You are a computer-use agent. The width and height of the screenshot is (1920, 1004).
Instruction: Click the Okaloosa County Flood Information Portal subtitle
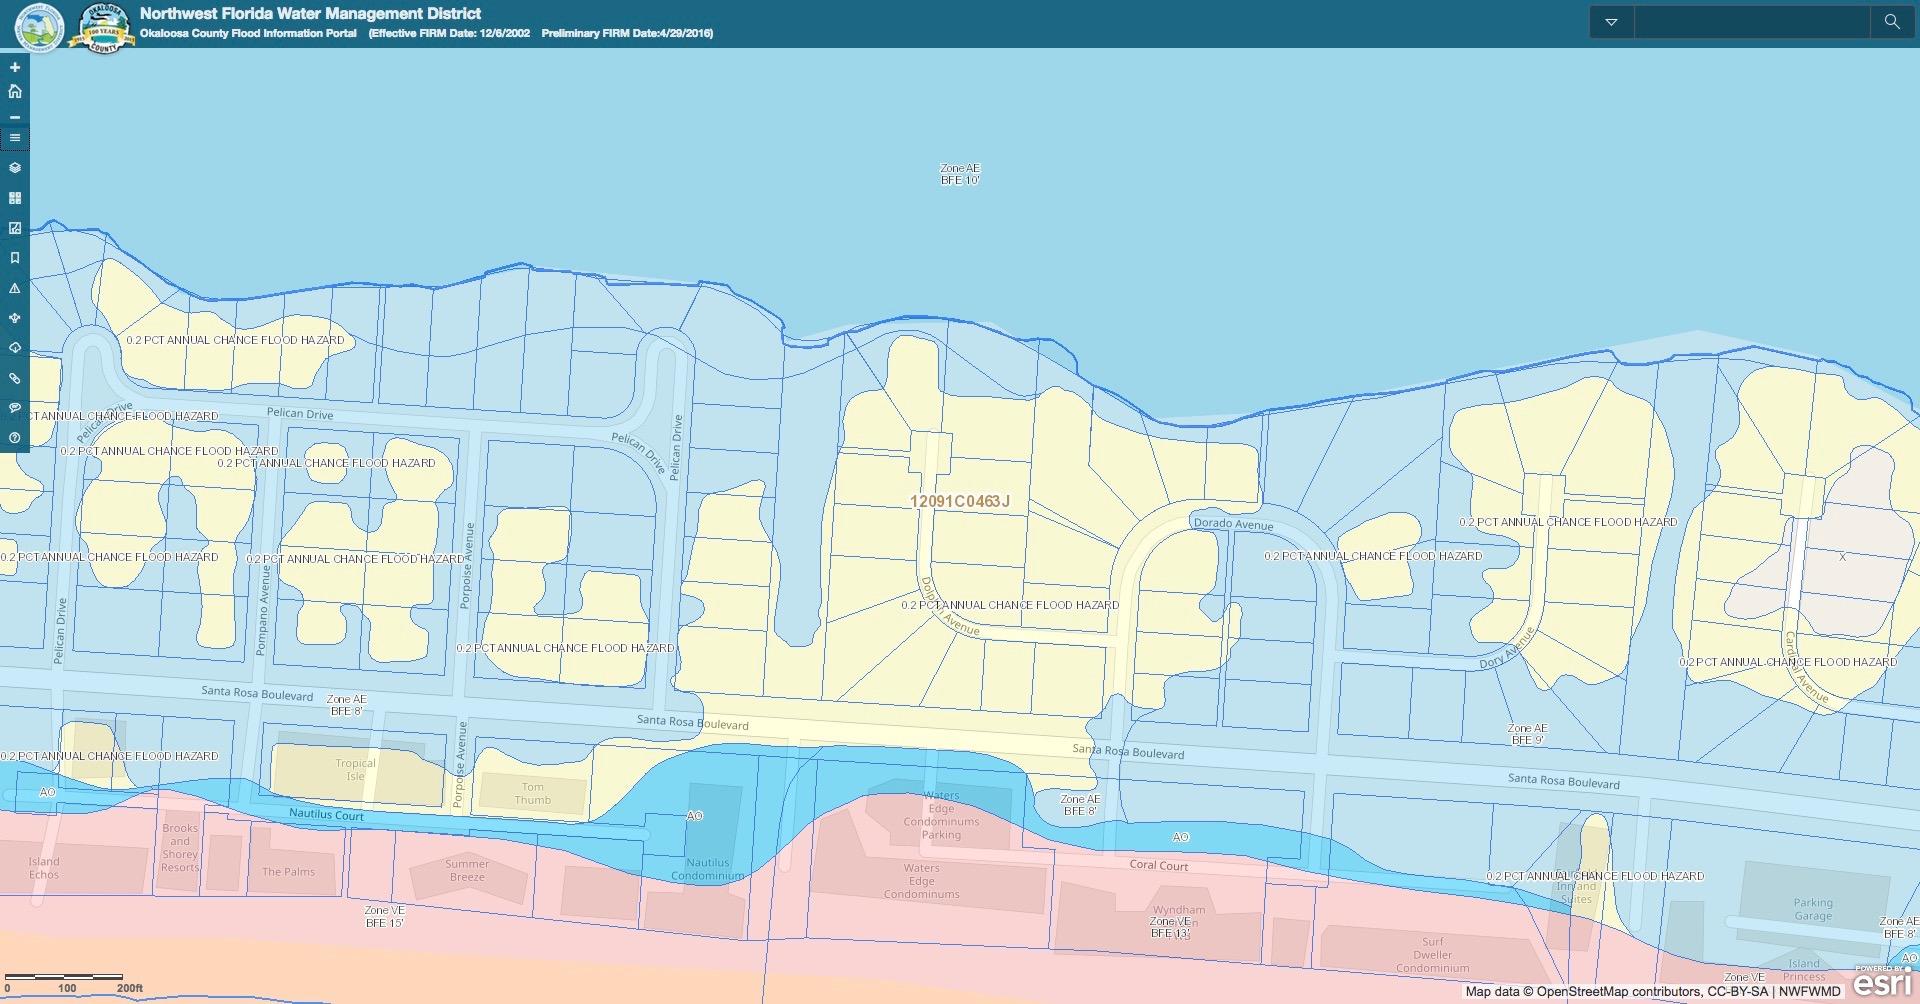click(248, 34)
